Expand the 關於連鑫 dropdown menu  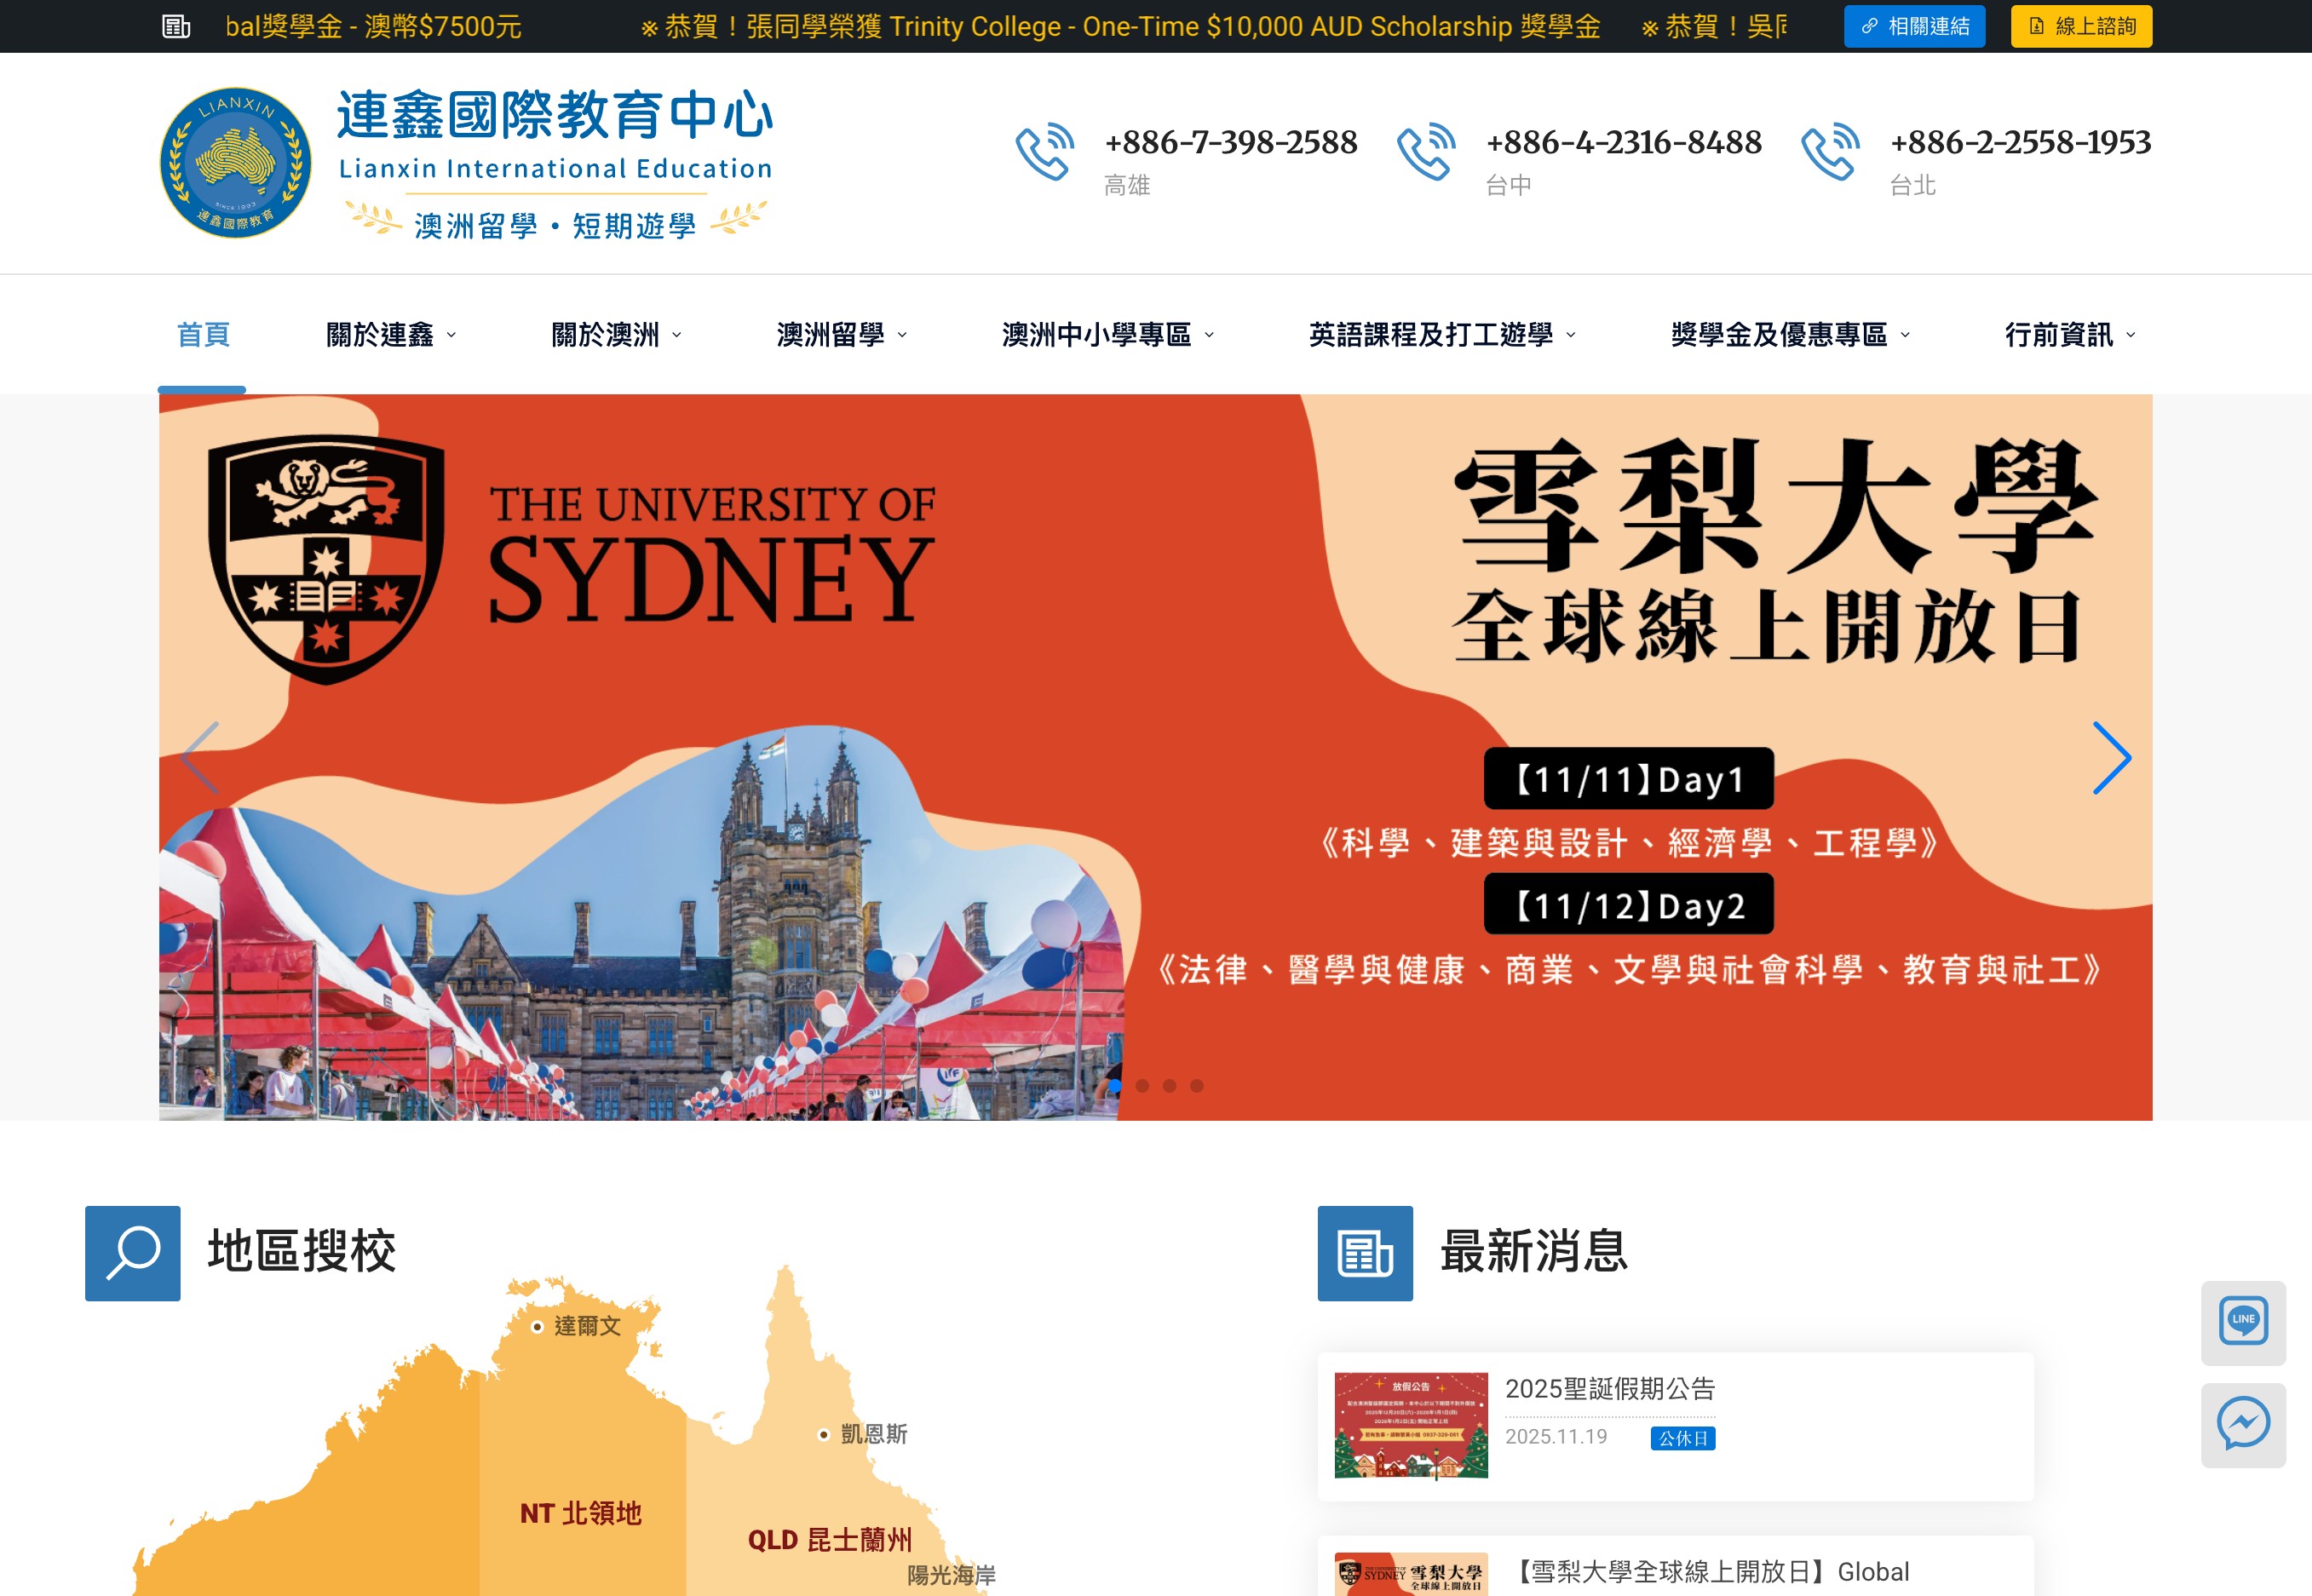click(x=391, y=334)
